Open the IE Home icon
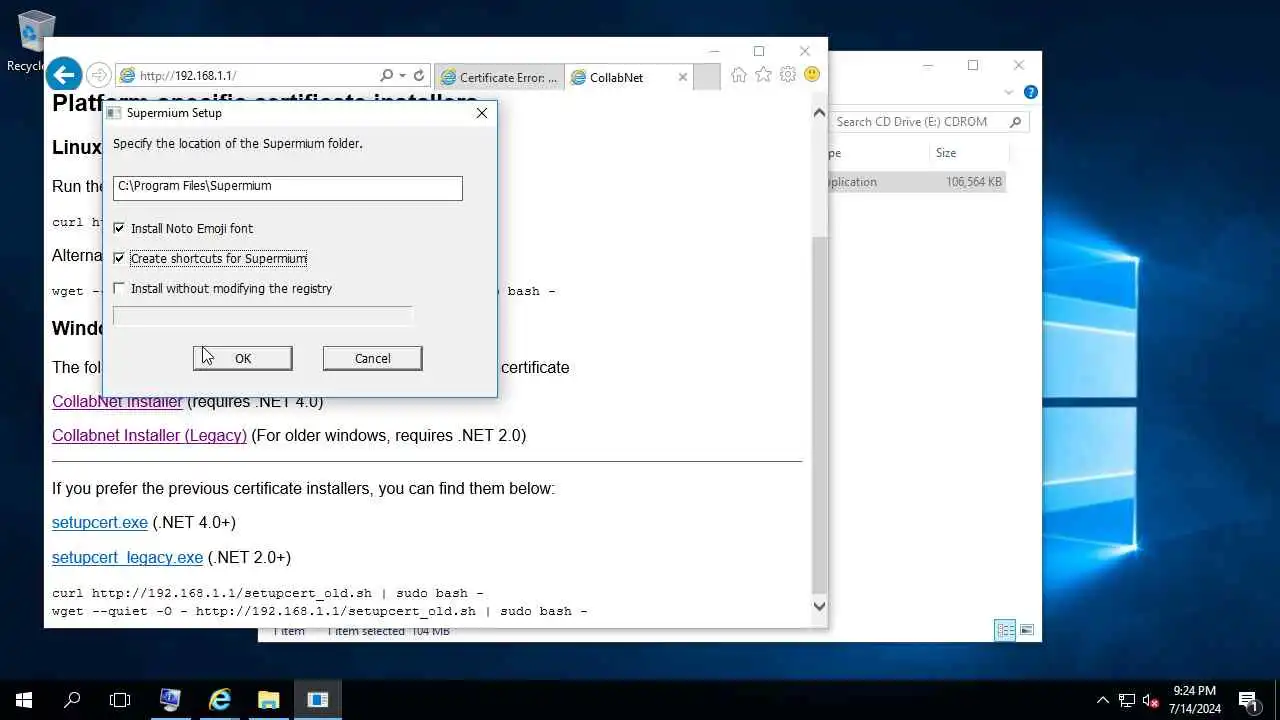Viewport: 1280px width, 720px height. 739,75
